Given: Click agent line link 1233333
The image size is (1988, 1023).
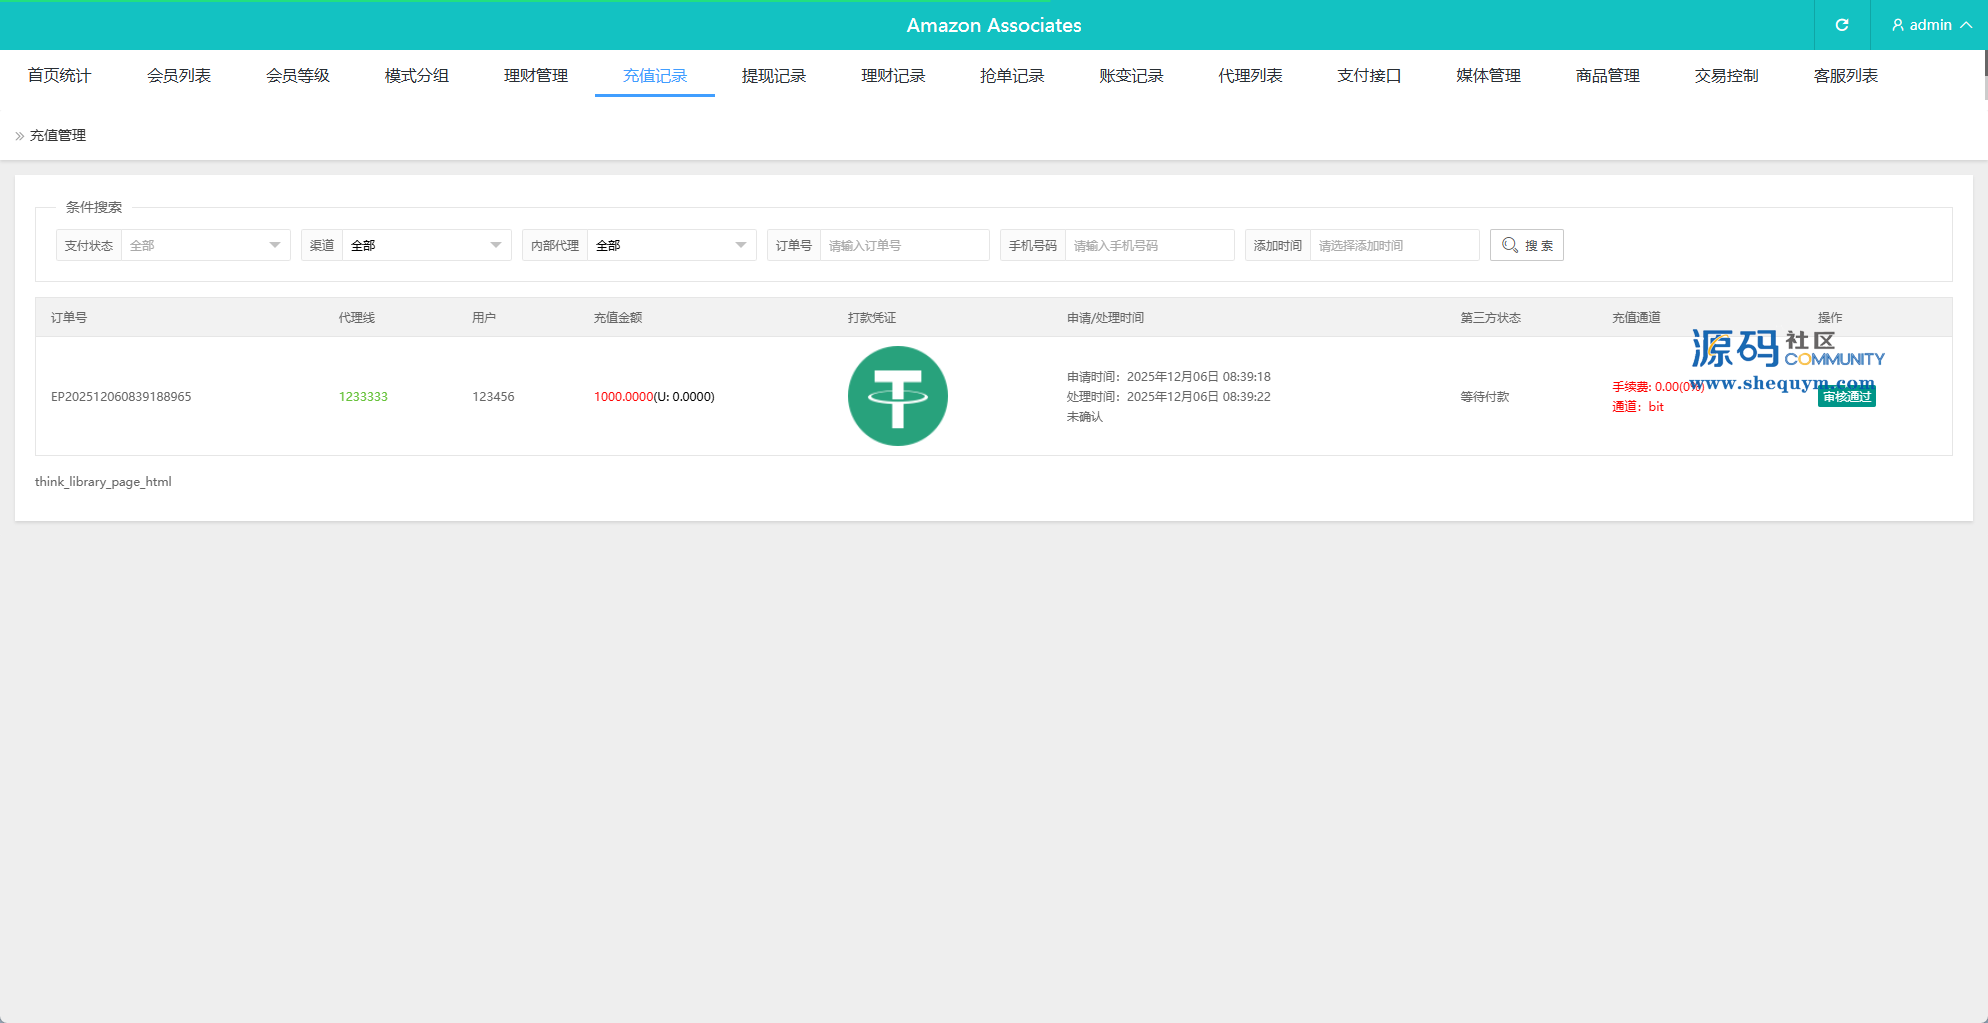Looking at the screenshot, I should pyautogui.click(x=363, y=397).
